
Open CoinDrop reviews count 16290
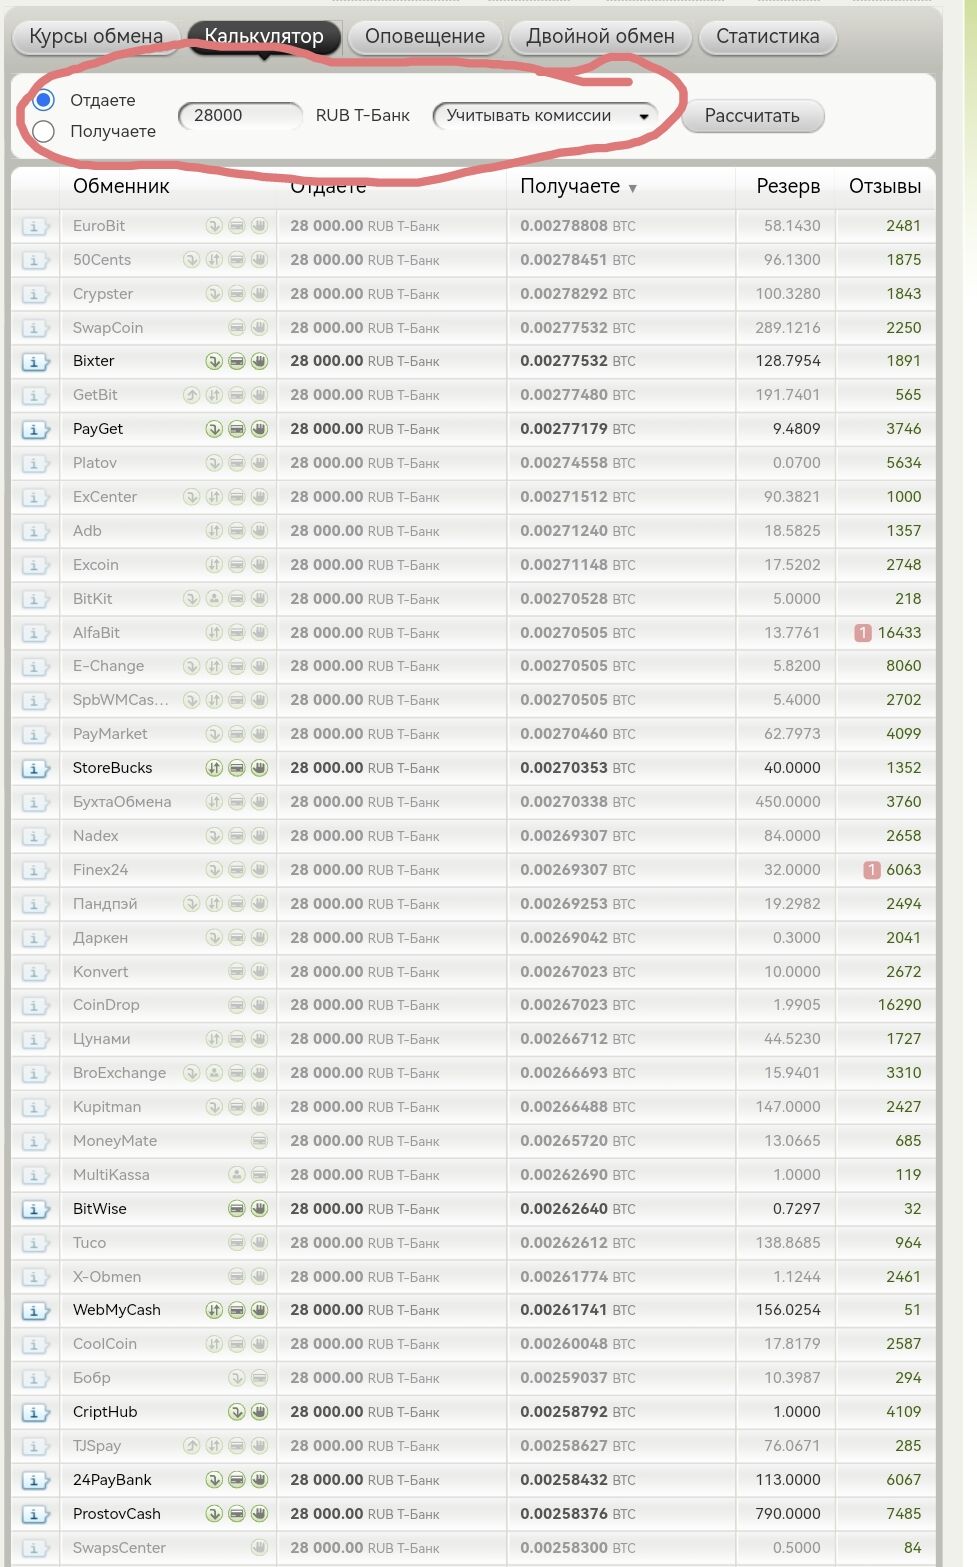tap(900, 1005)
